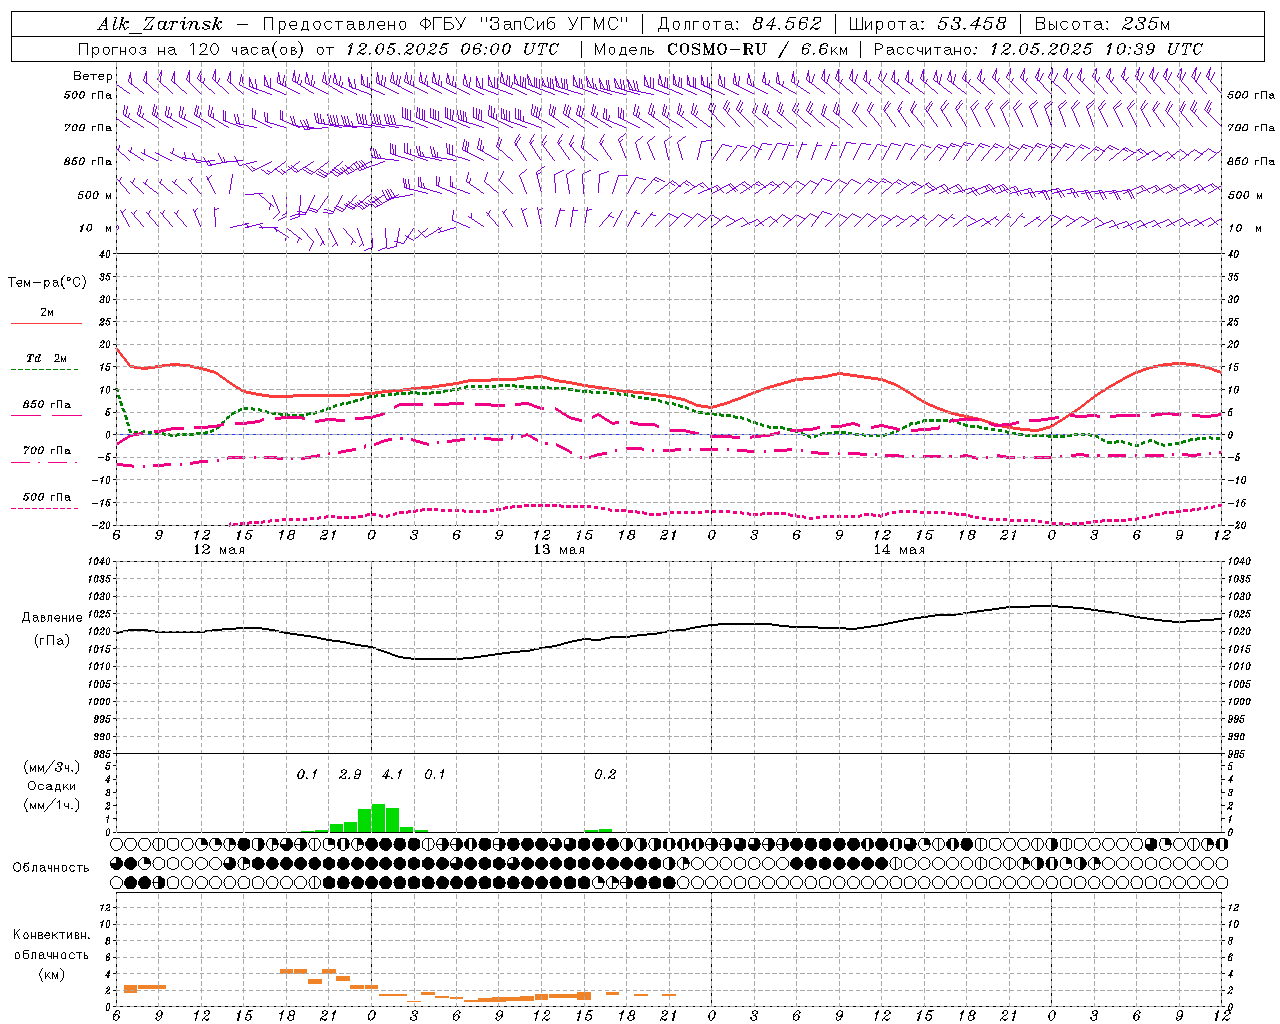Click the 'Облачность' cloud cover label
Viewport: 1280px width, 1024px height.
(x=51, y=867)
